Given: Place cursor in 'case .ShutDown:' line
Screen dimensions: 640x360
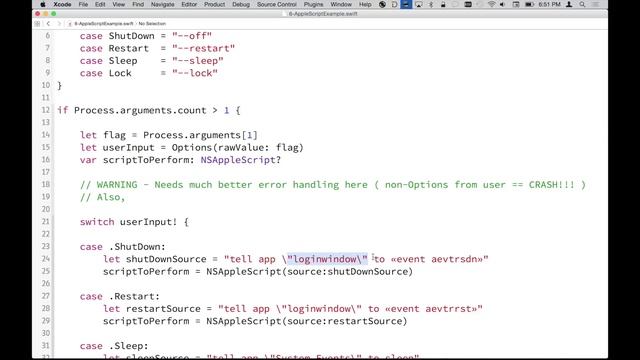Looking at the screenshot, I should click(122, 247).
